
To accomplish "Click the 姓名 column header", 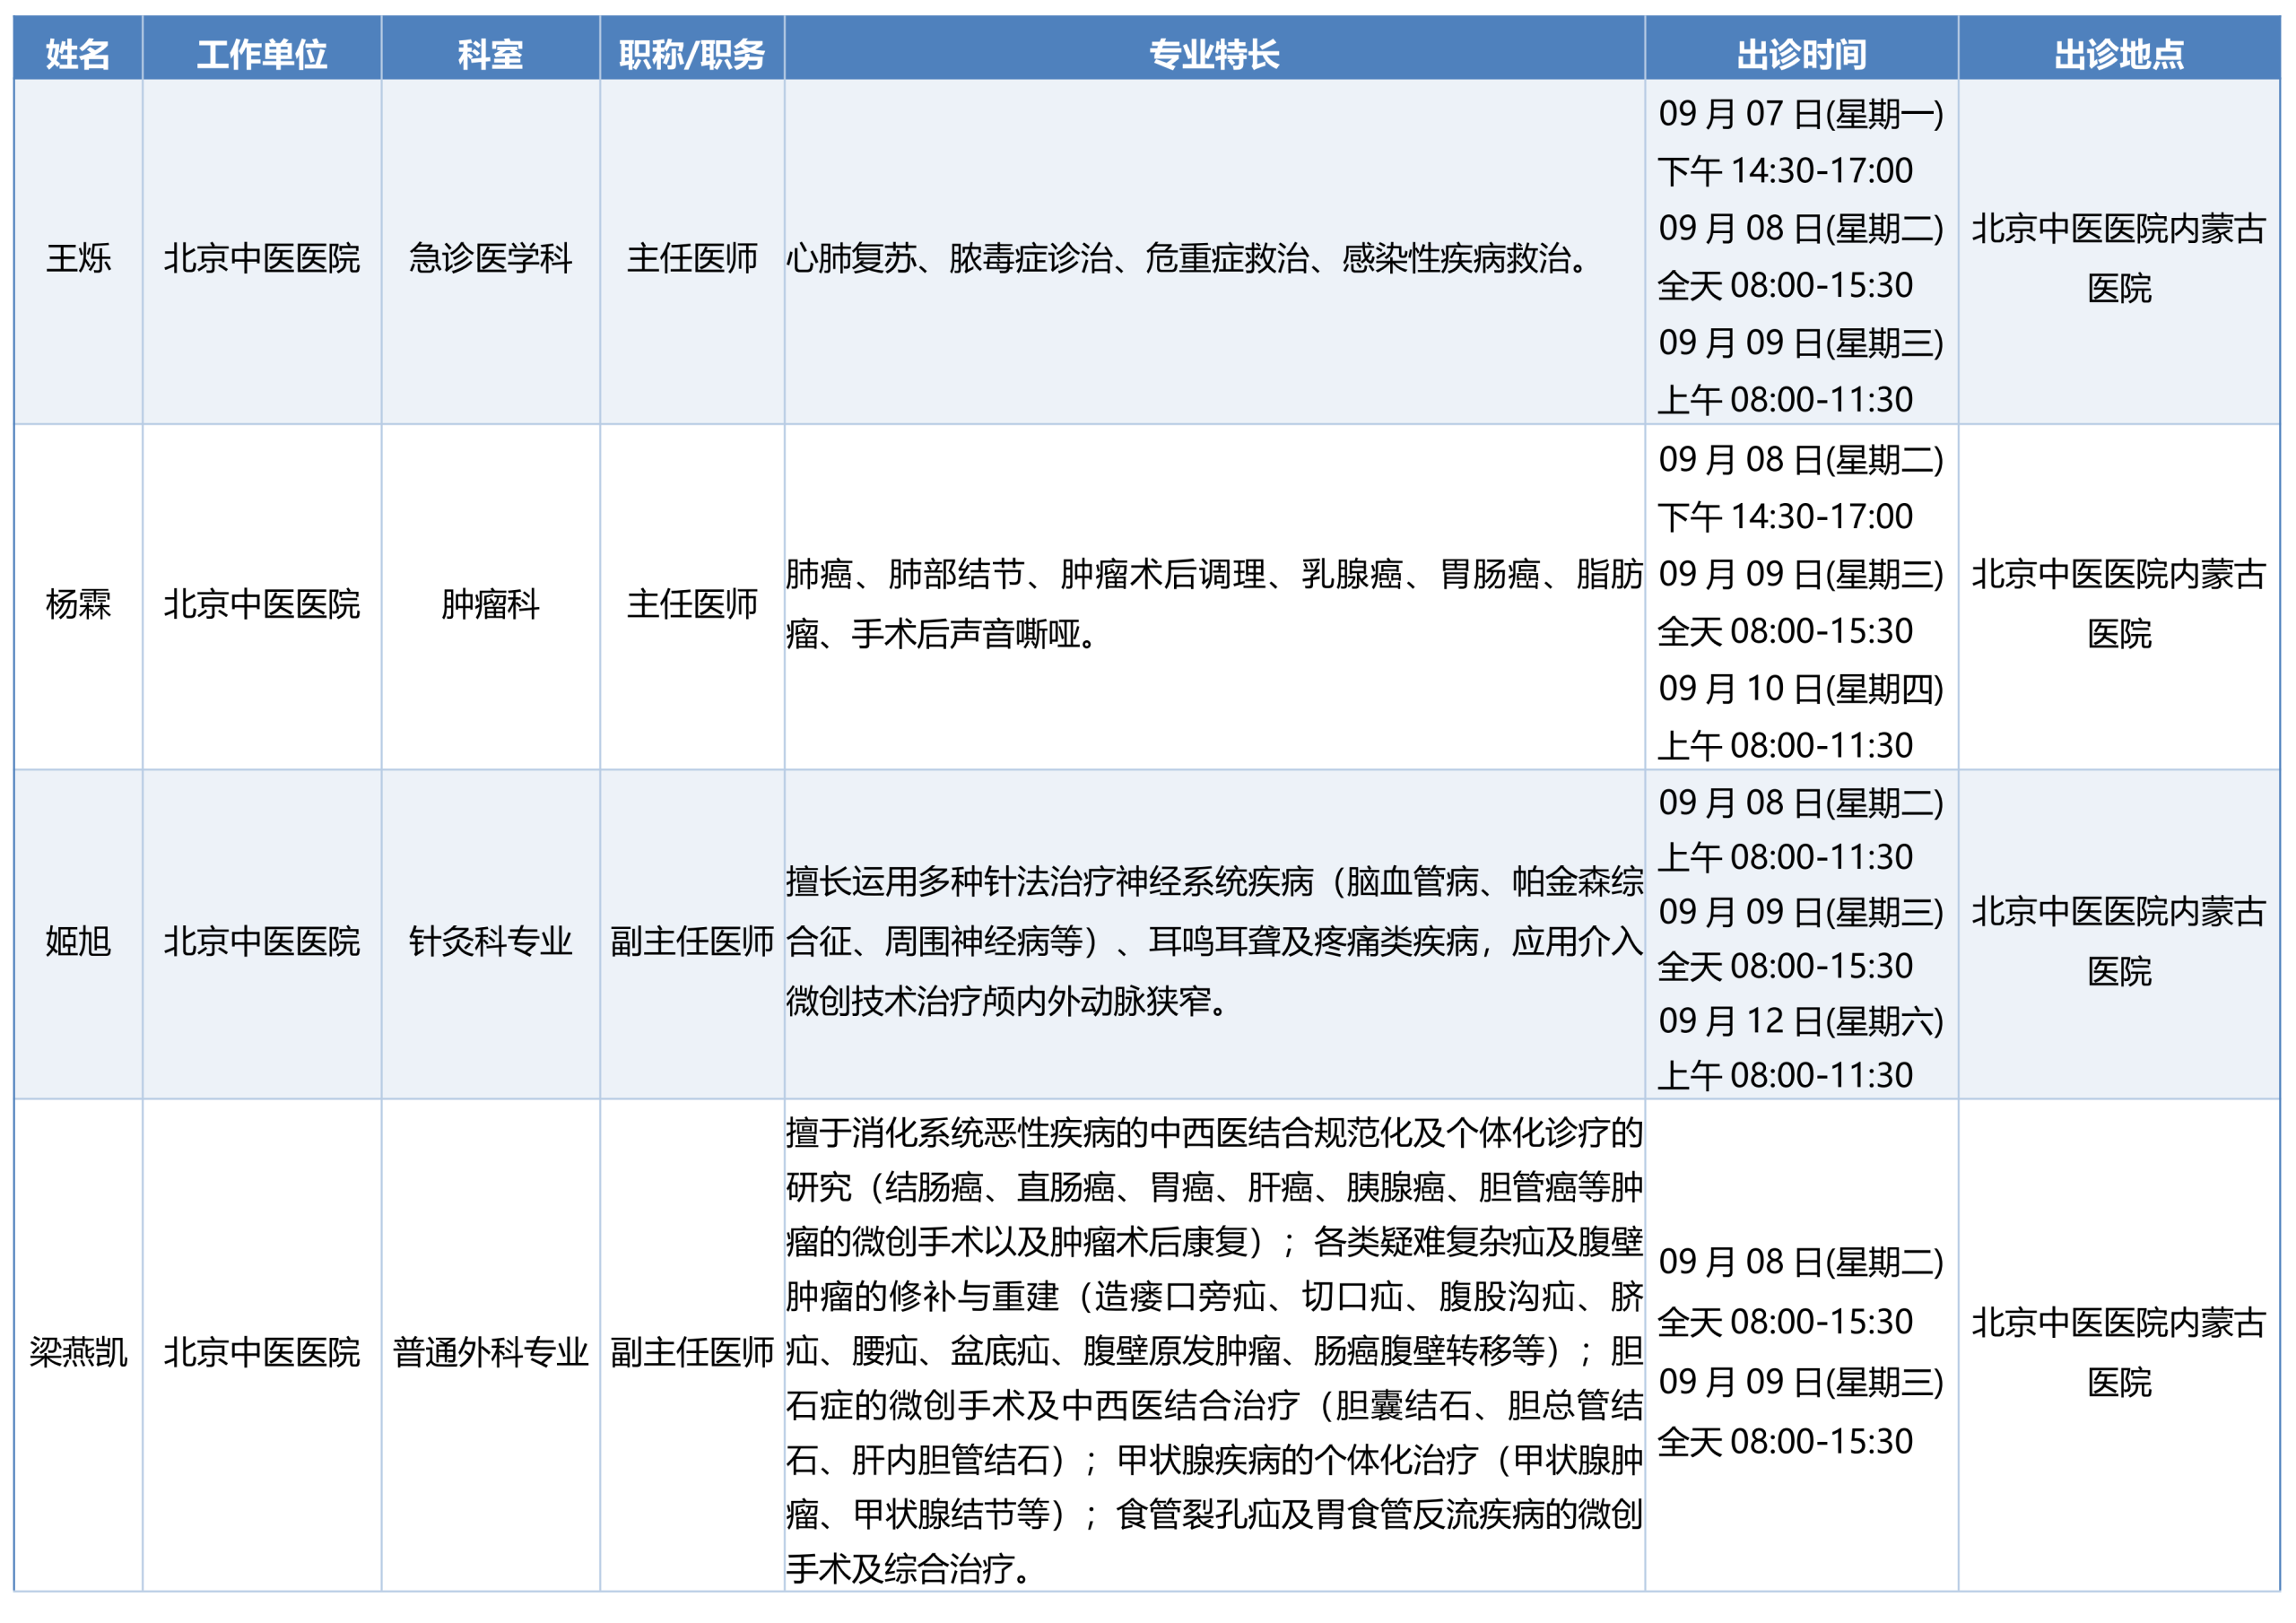I will pyautogui.click(x=78, y=53).
